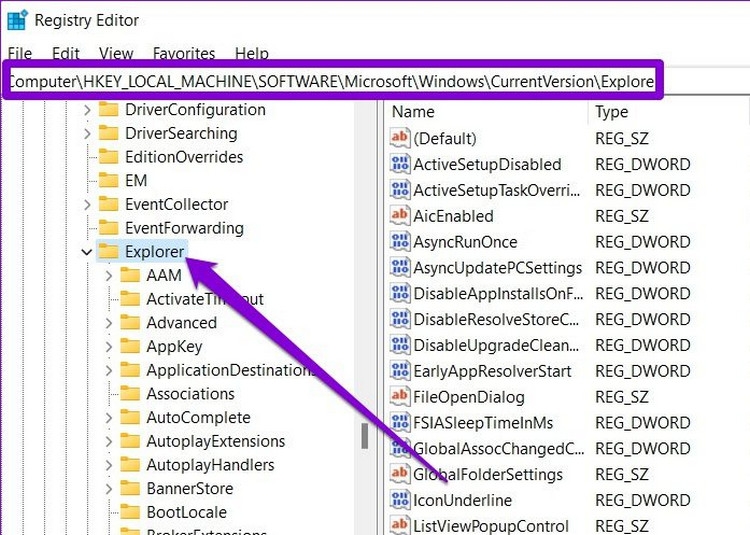Select the BannerStore subkey
The width and height of the screenshot is (750, 535).
(x=190, y=489)
